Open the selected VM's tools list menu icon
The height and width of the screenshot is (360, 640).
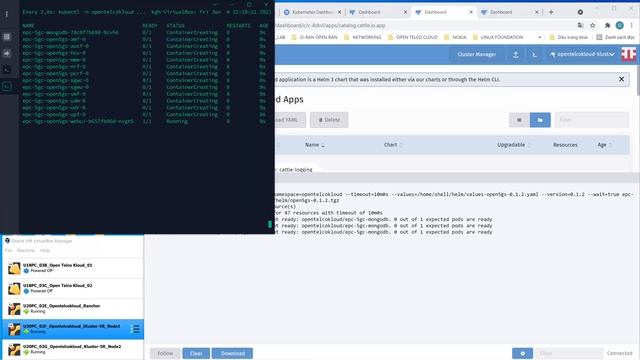click(135, 329)
